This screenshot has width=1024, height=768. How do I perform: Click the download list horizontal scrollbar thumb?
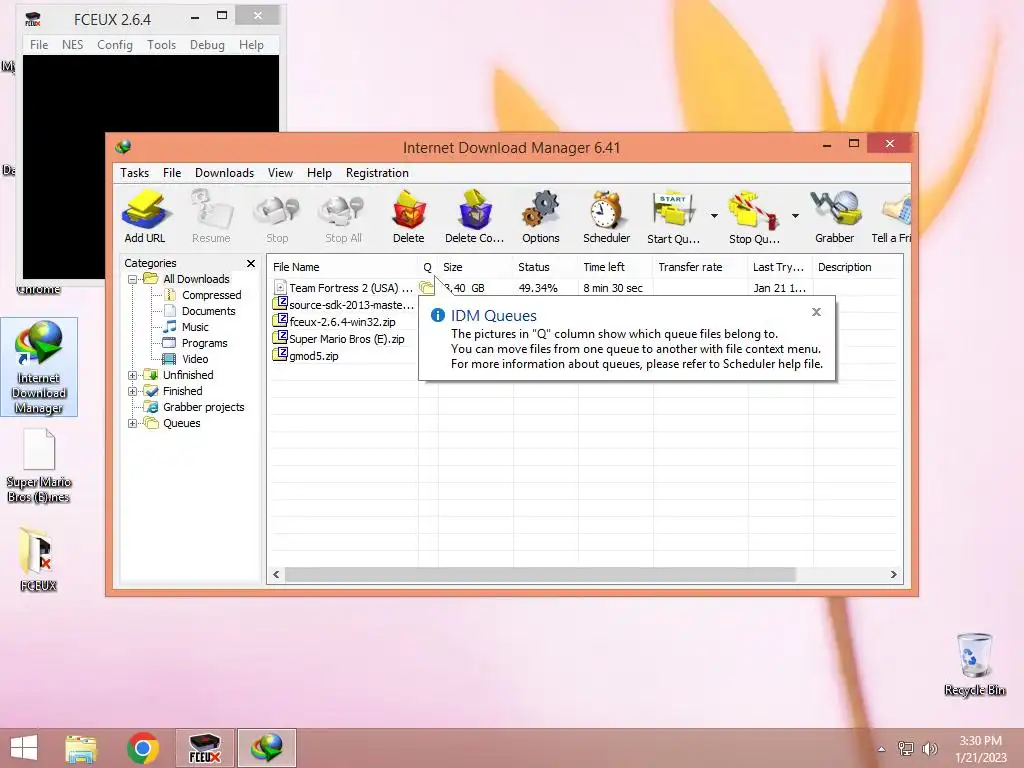[540, 575]
